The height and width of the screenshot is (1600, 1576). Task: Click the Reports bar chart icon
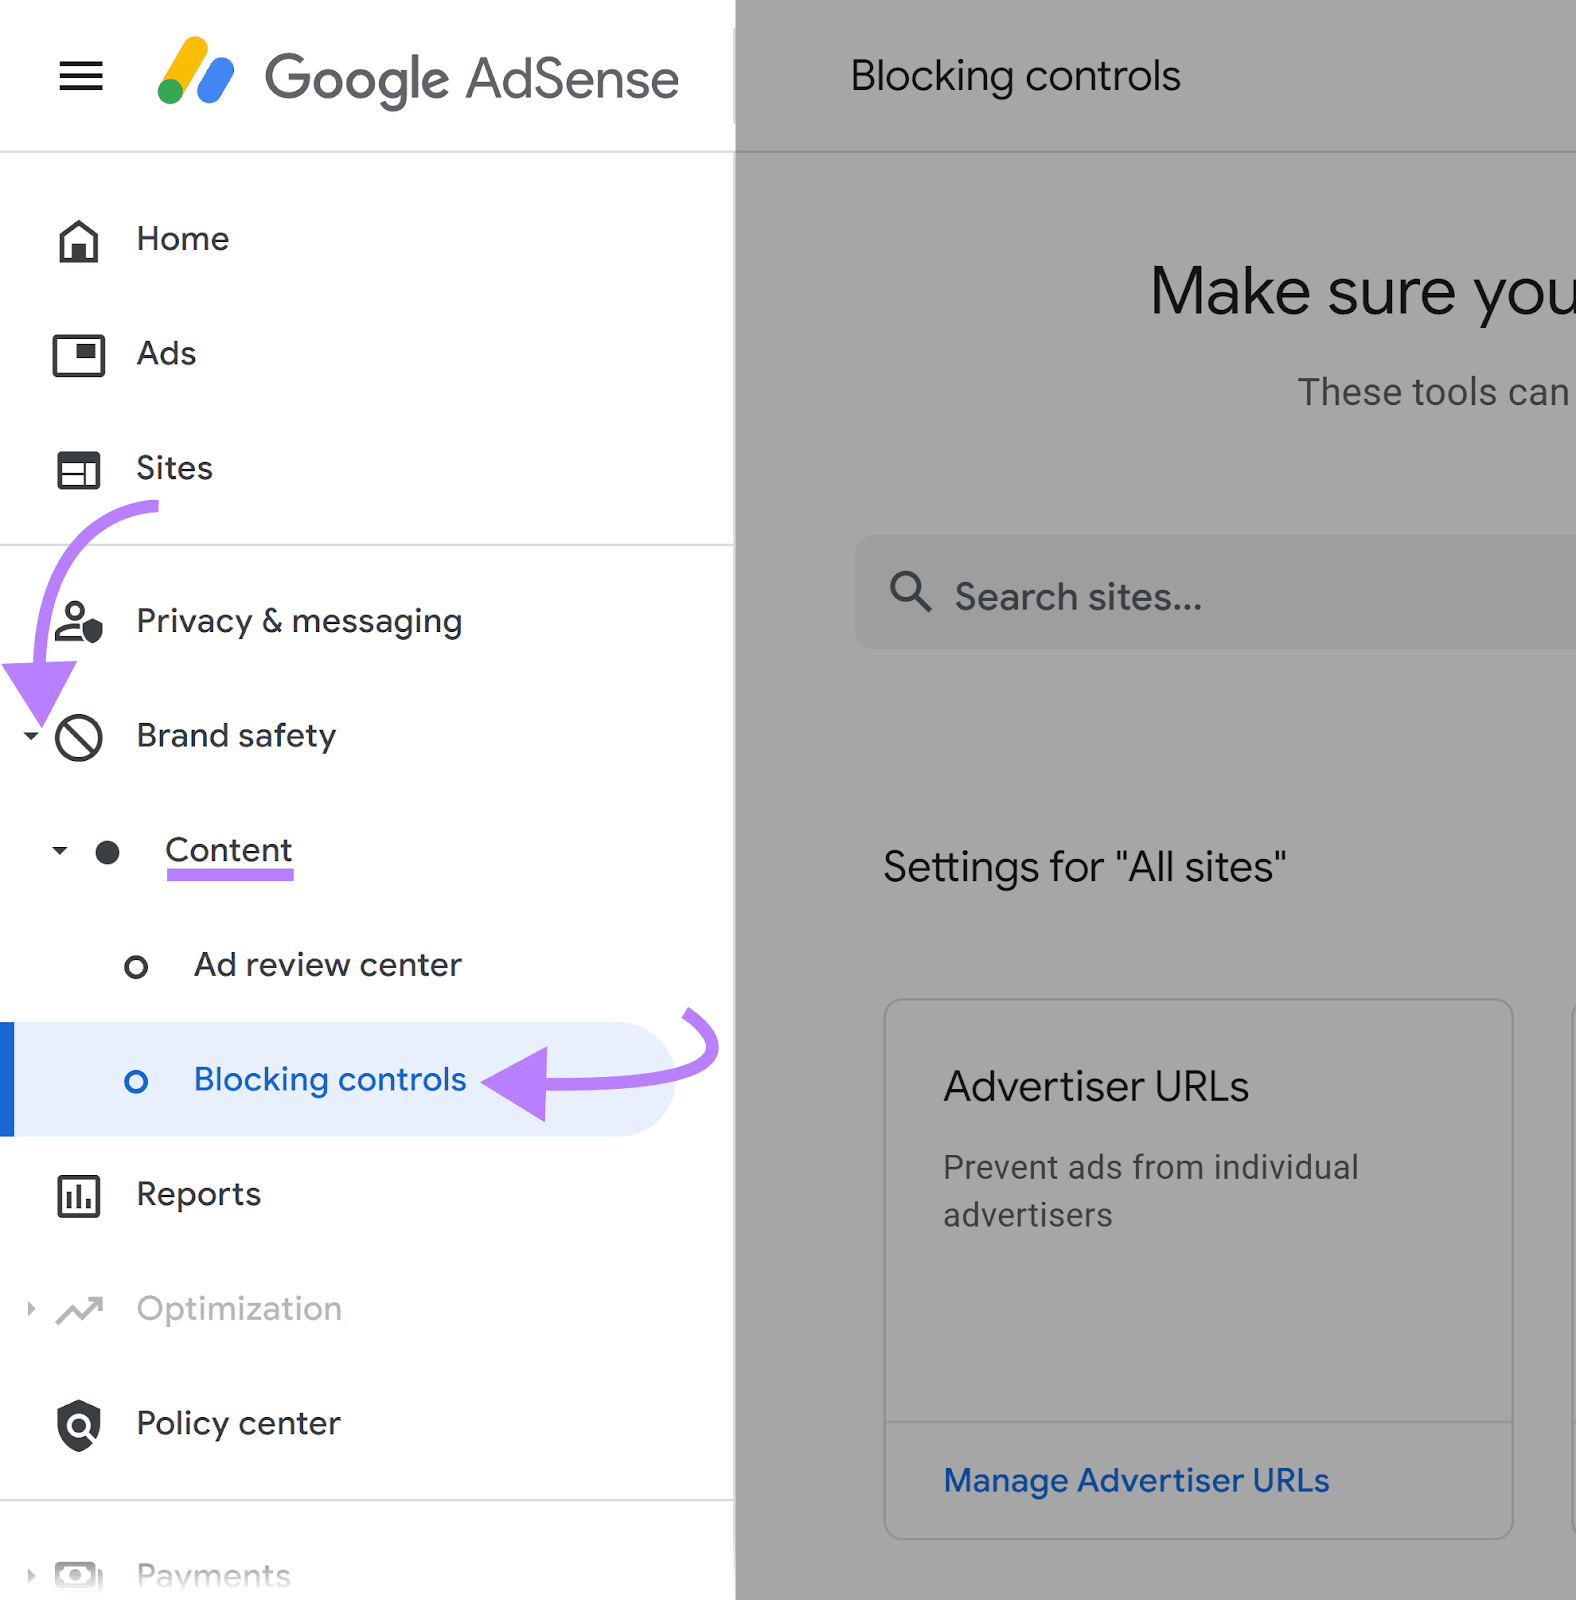pyautogui.click(x=79, y=1196)
